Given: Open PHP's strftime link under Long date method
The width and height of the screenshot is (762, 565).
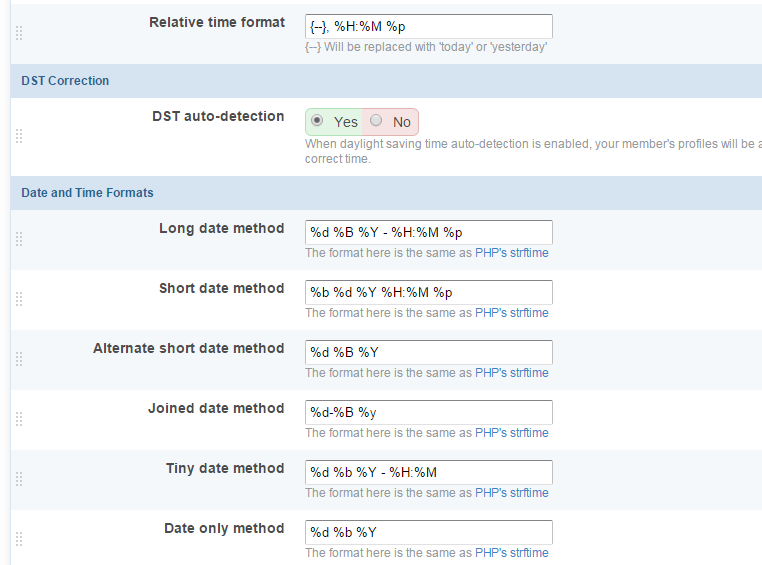Looking at the screenshot, I should [x=512, y=253].
